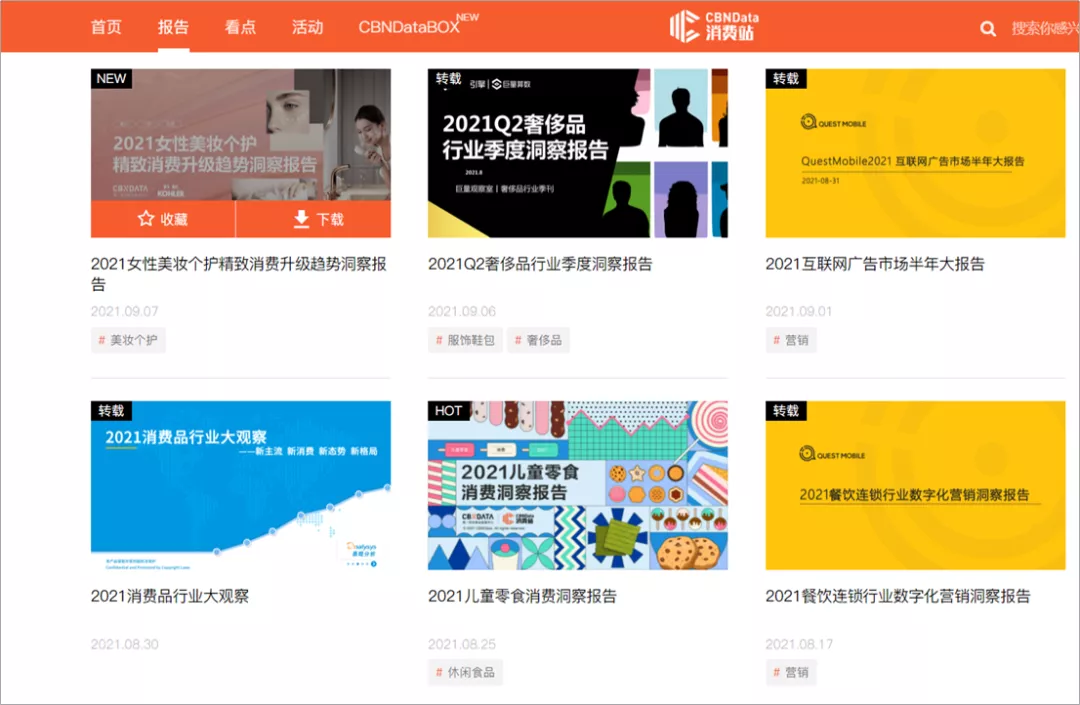Select the 休闲食品 tag

pos(466,673)
